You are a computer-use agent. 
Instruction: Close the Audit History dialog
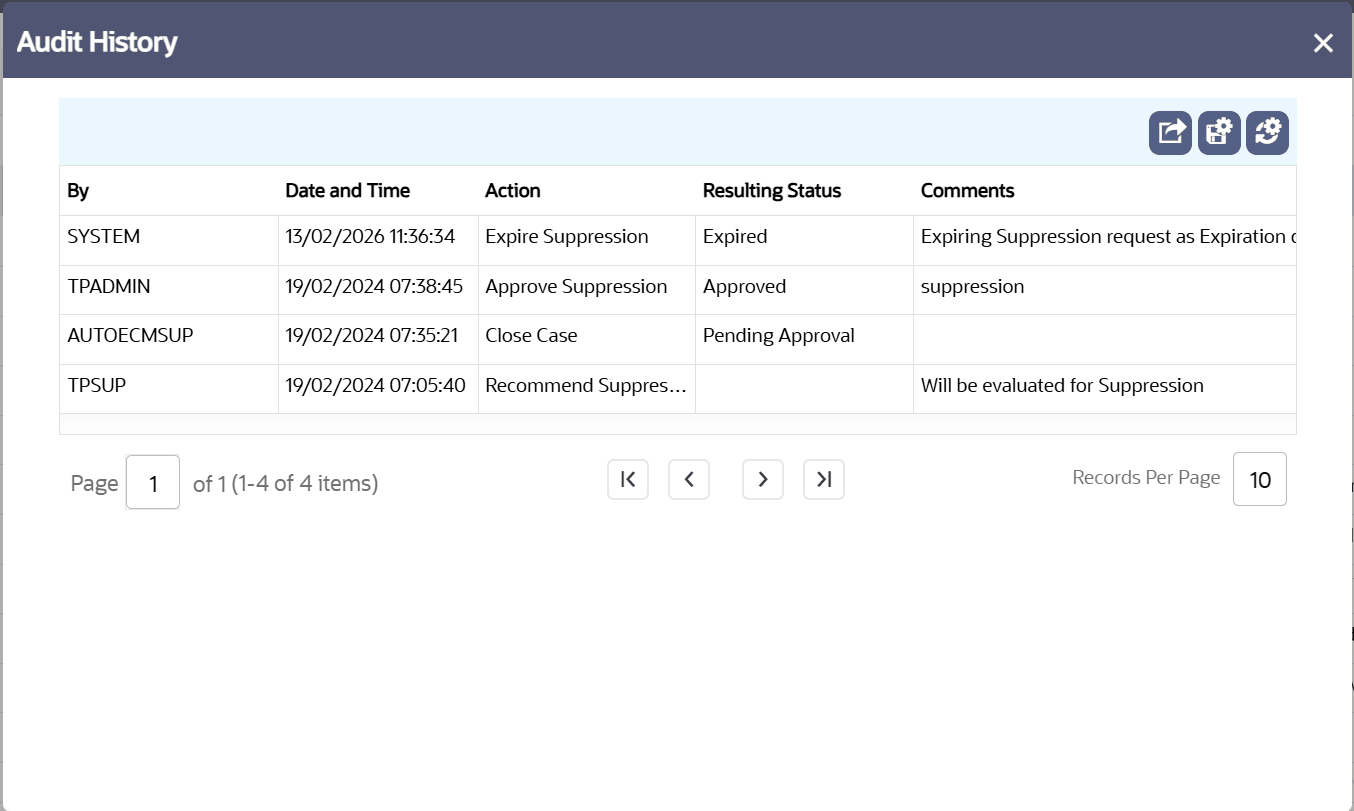(x=1323, y=43)
